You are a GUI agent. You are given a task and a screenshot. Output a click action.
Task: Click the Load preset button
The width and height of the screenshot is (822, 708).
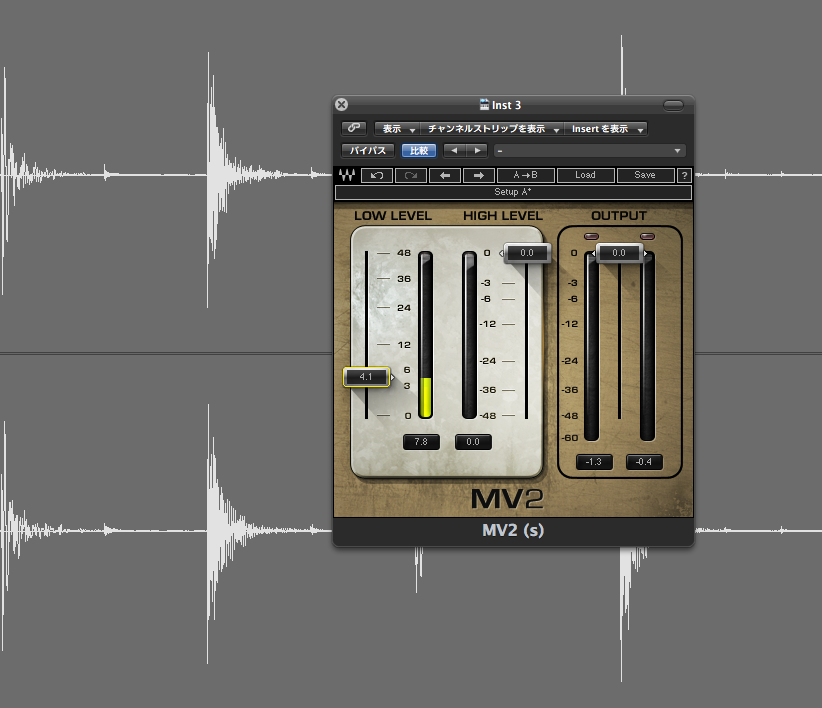coord(585,175)
